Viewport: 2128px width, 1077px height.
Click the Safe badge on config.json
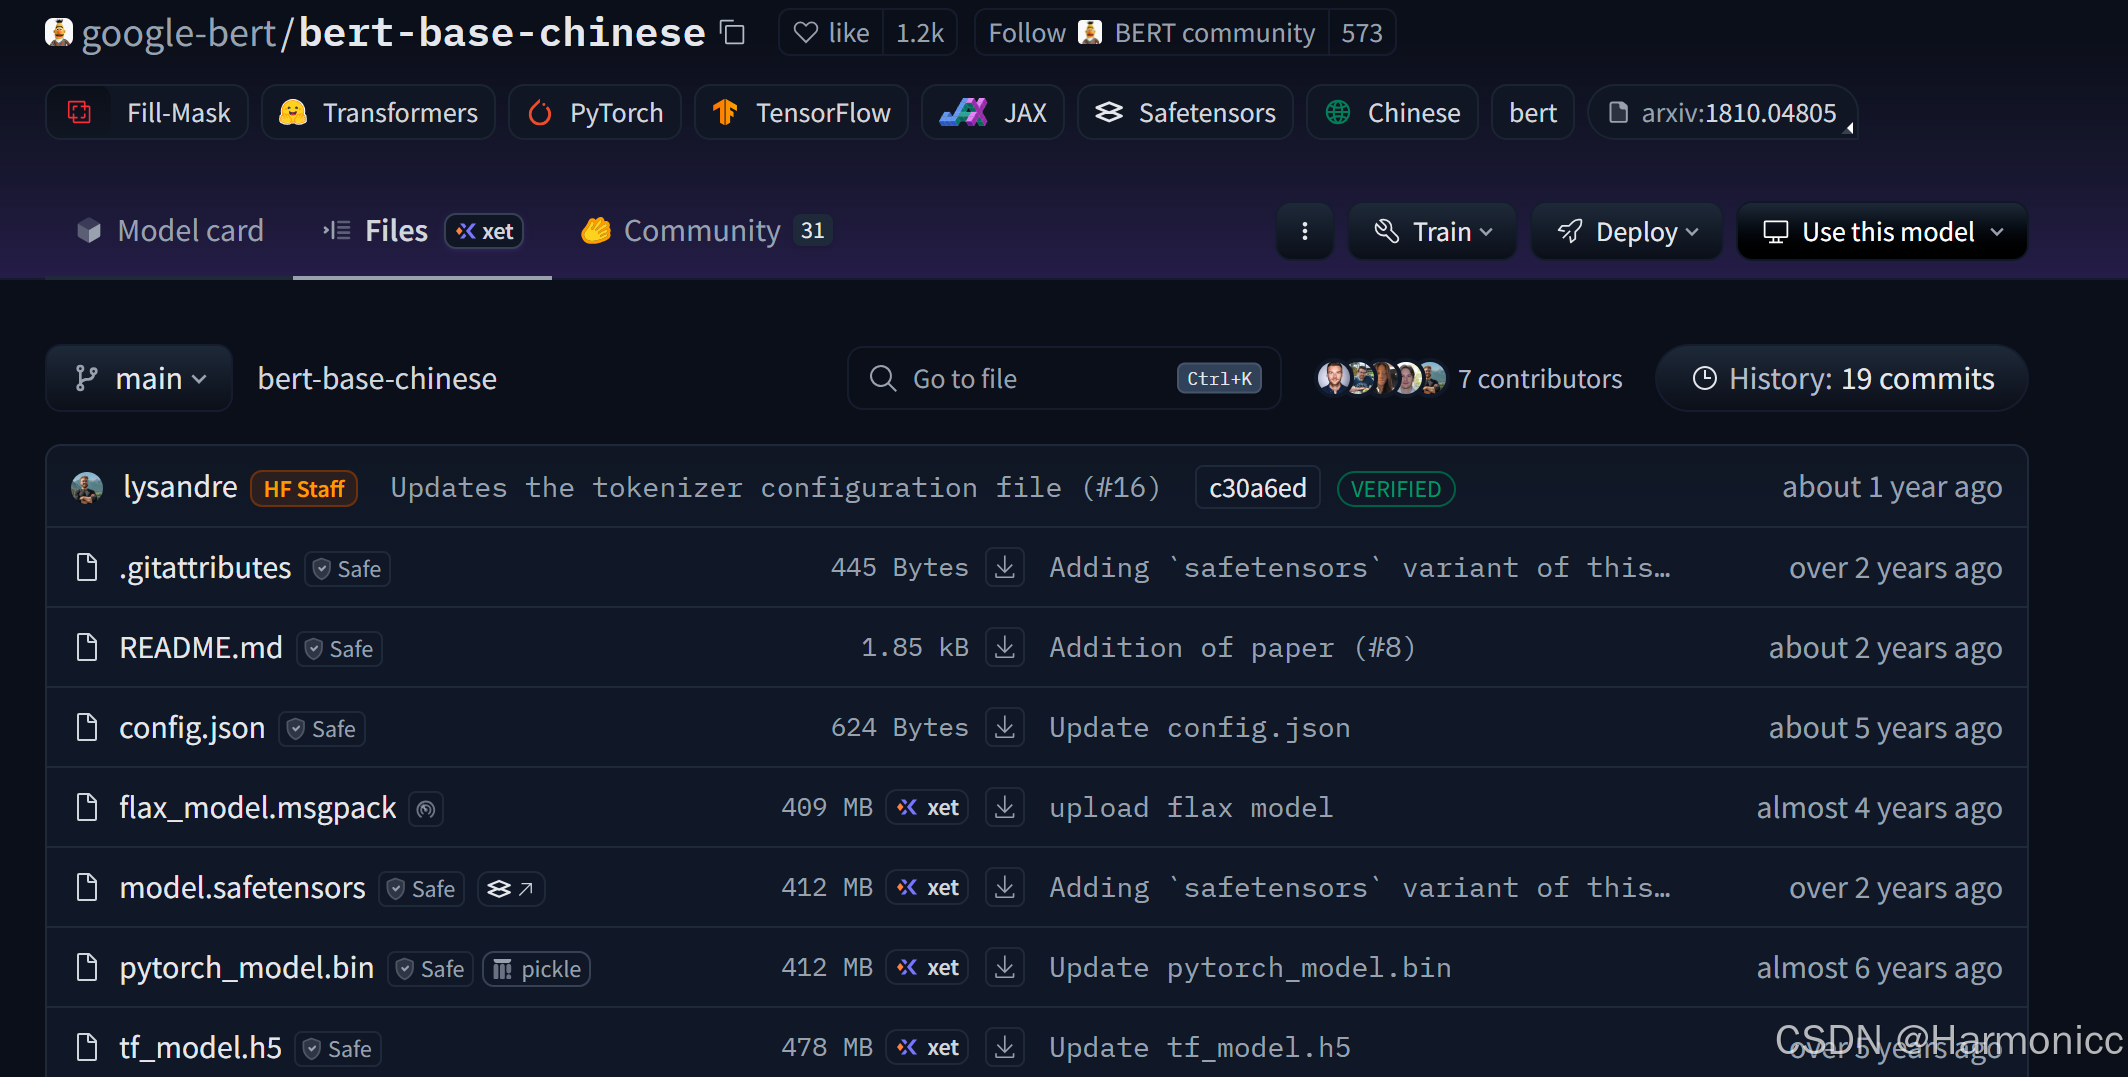(322, 729)
